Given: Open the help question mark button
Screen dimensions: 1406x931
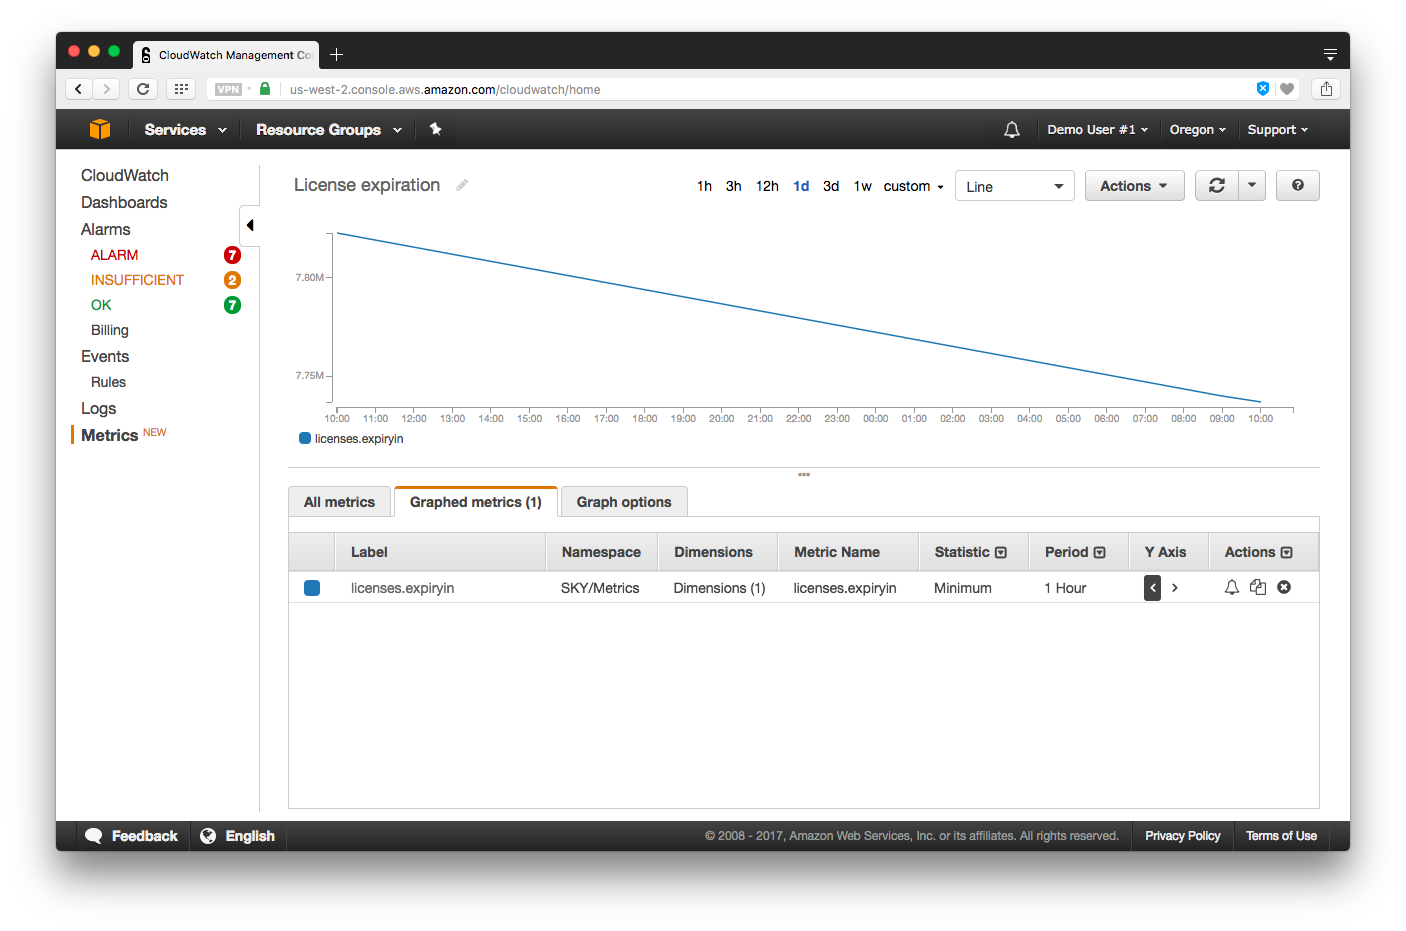Looking at the screenshot, I should 1298,186.
